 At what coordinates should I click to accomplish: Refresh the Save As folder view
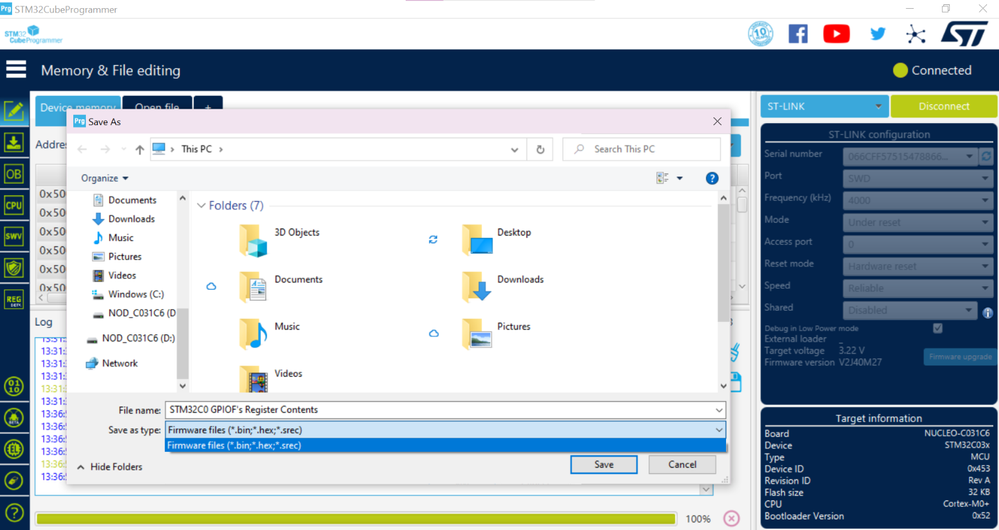pyautogui.click(x=540, y=149)
